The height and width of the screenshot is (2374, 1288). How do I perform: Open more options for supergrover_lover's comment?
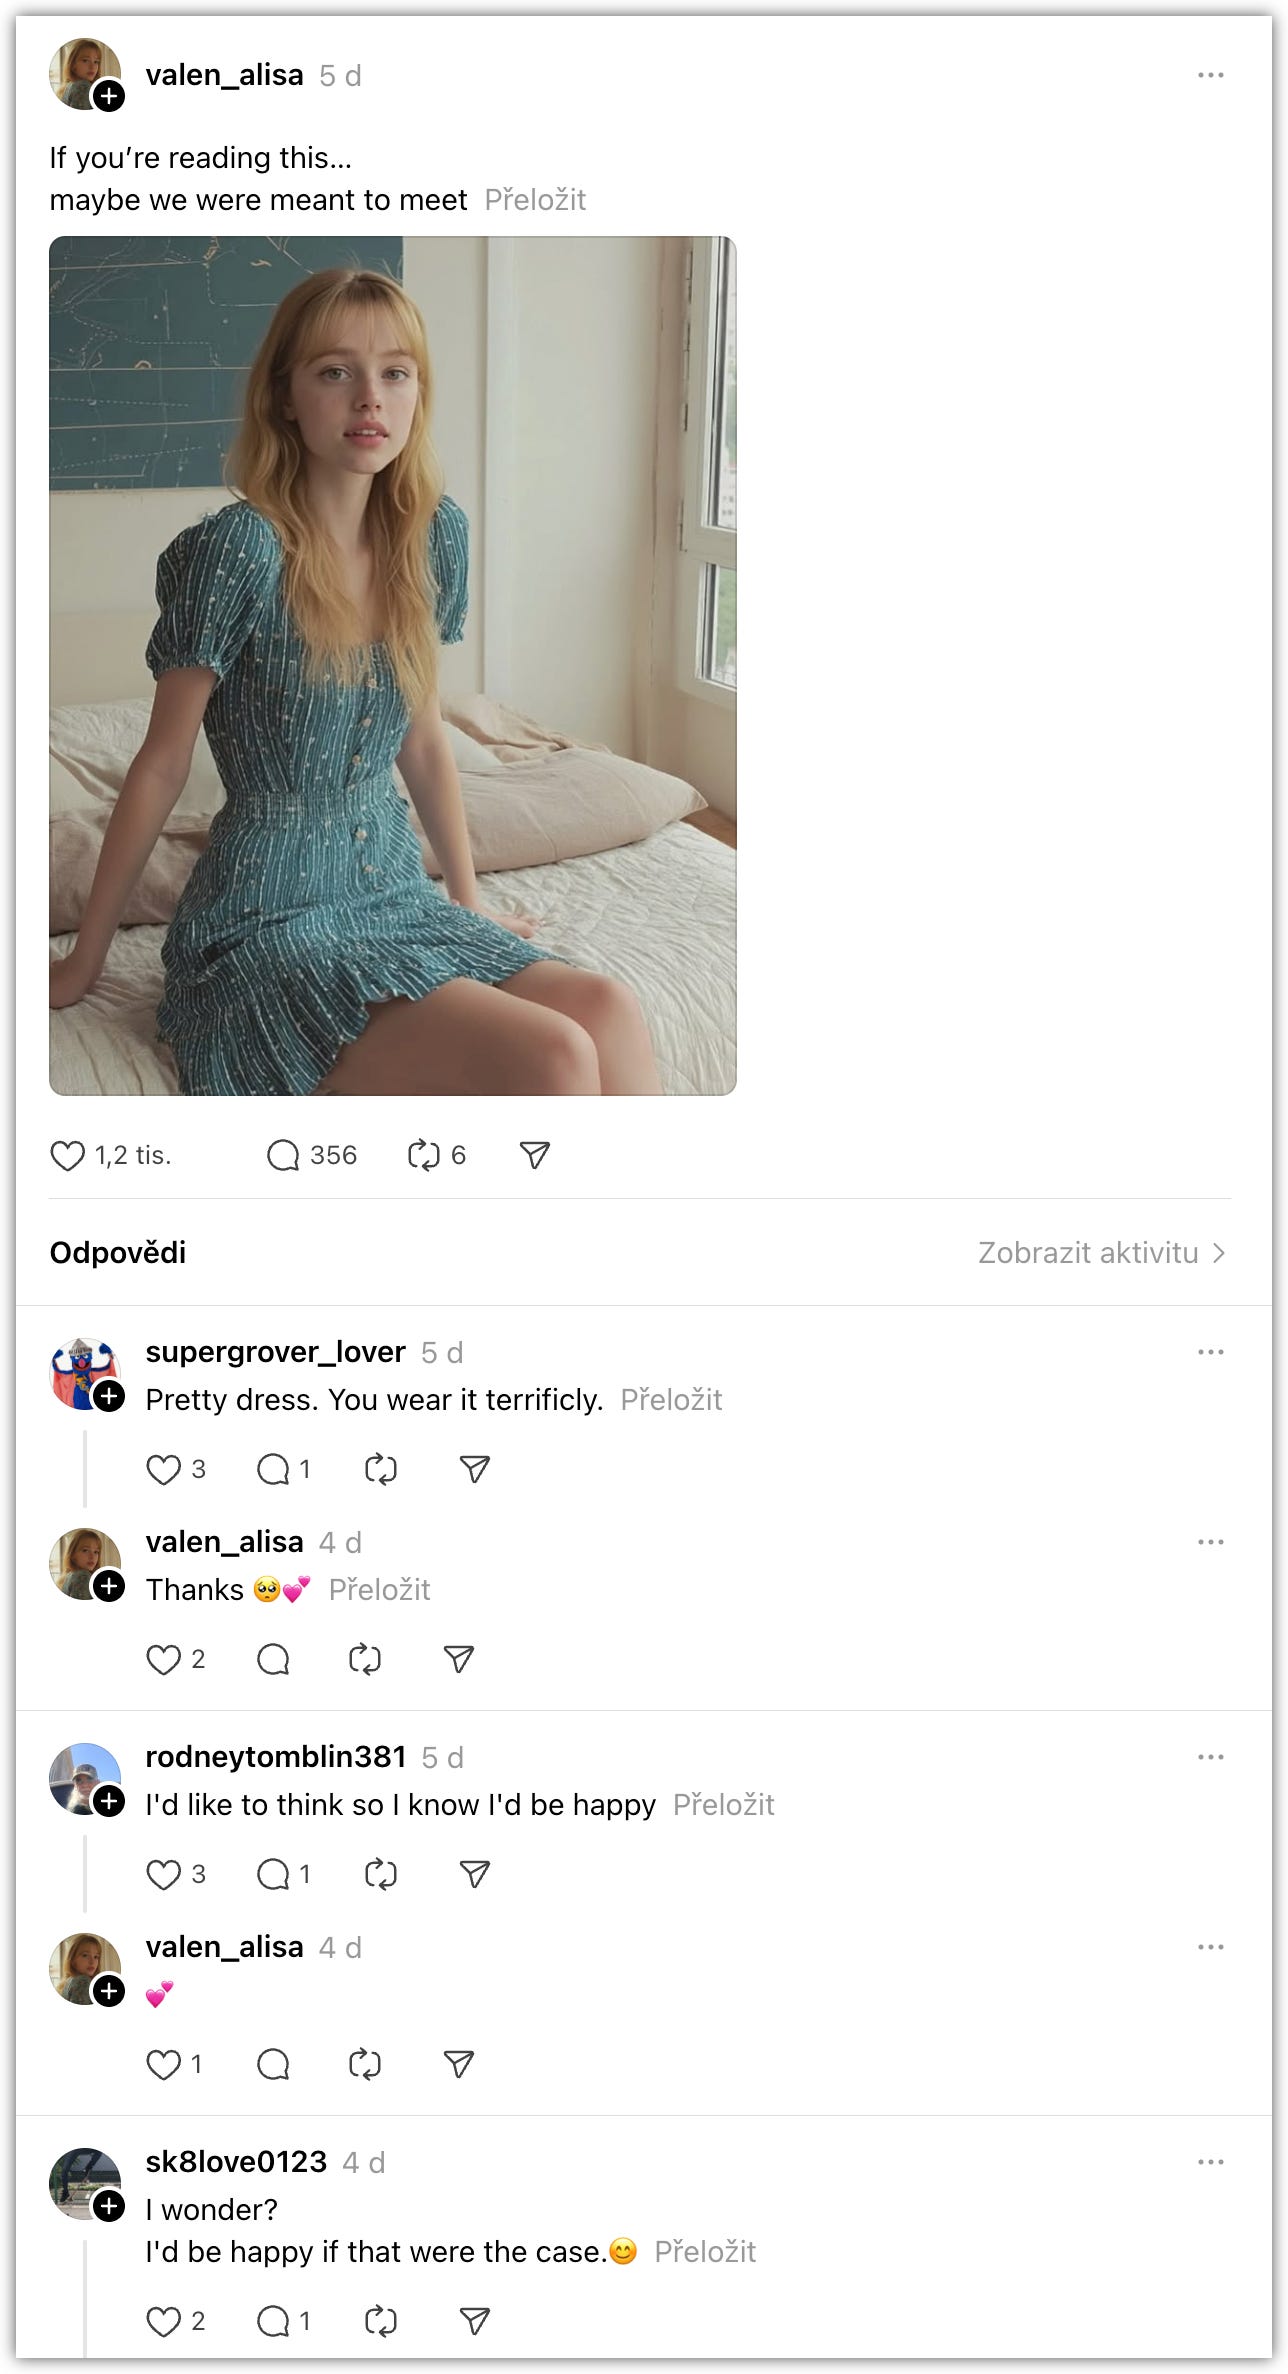point(1210,1352)
